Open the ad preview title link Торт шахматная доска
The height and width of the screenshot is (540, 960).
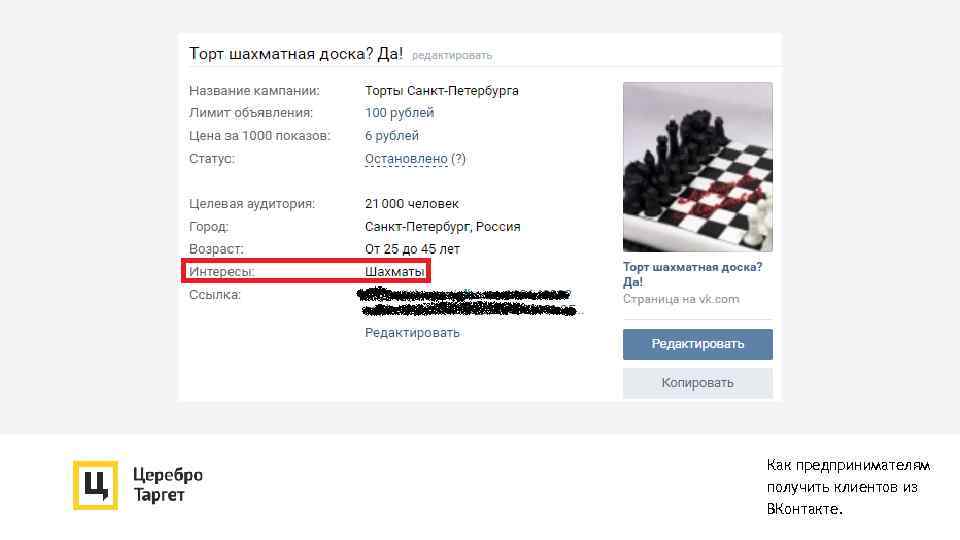[692, 274]
